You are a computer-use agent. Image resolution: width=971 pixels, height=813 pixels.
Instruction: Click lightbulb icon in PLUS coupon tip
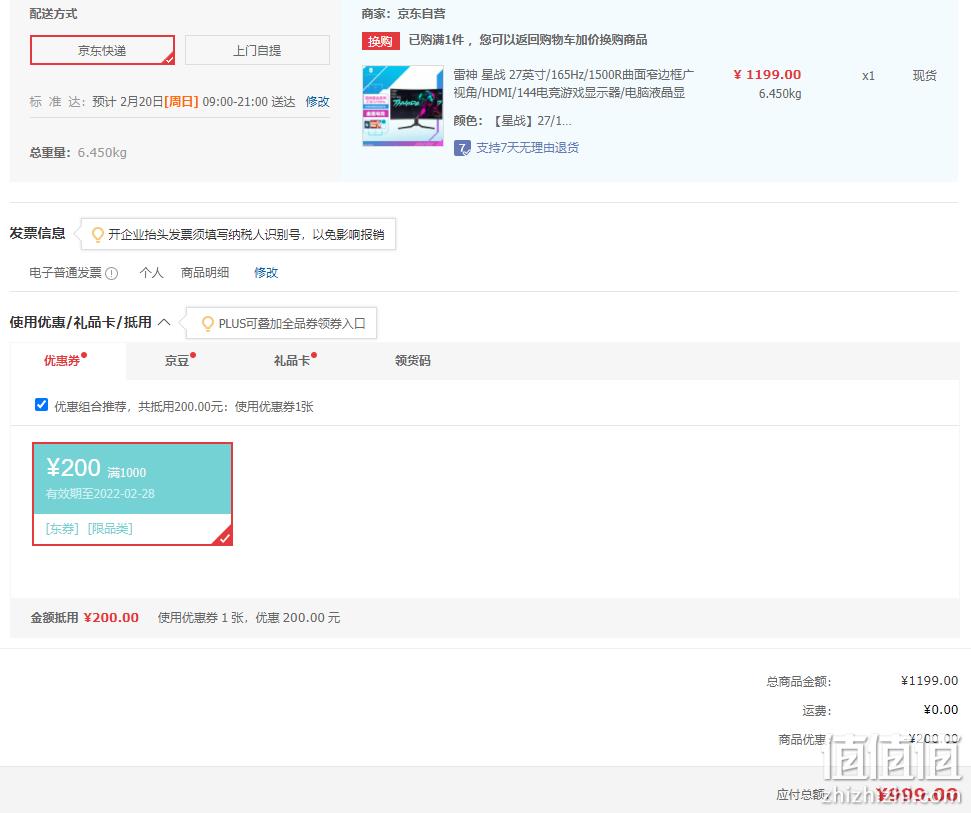(208, 324)
